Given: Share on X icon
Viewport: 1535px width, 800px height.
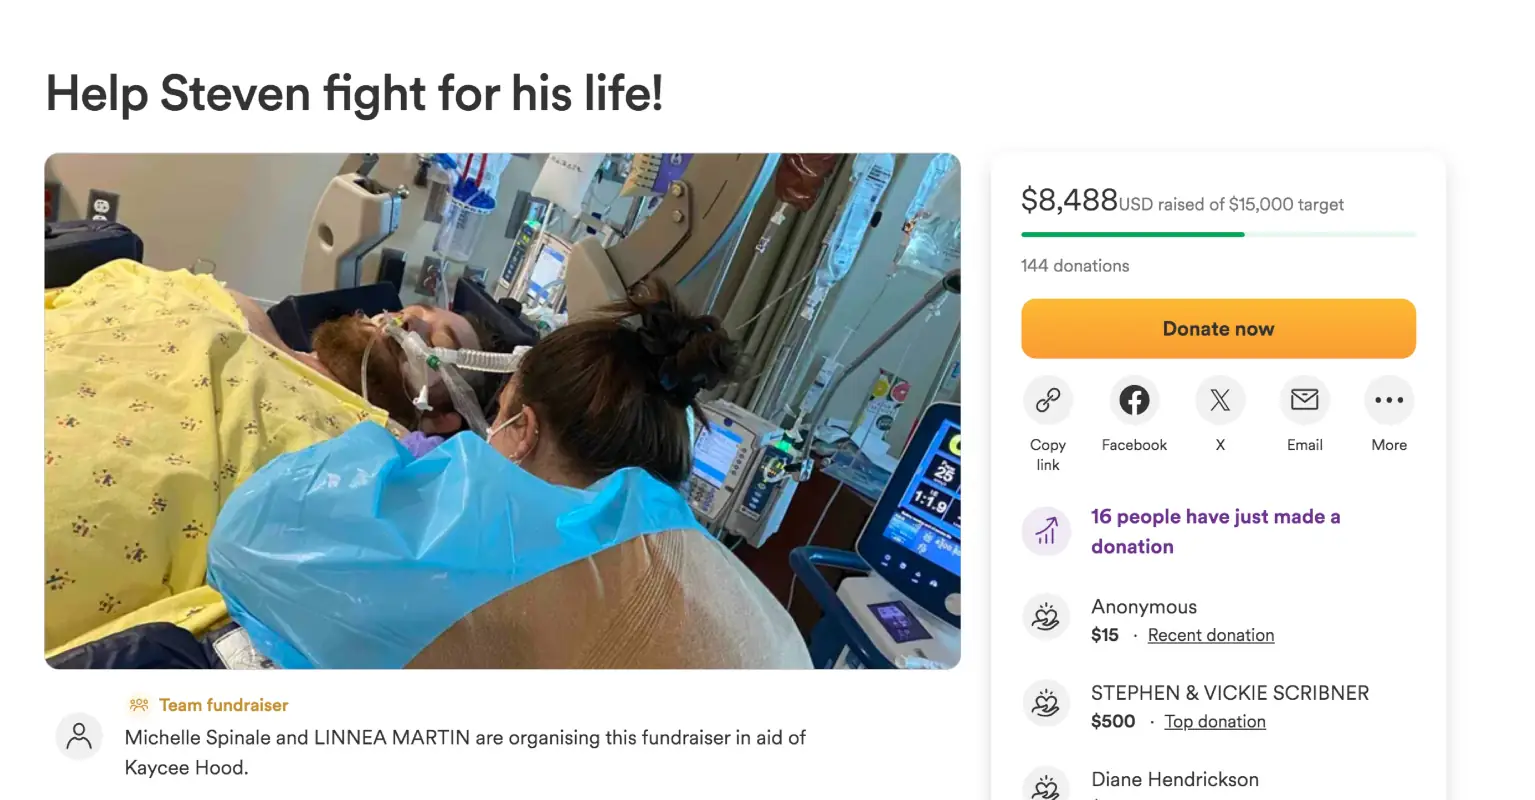Looking at the screenshot, I should point(1220,400).
